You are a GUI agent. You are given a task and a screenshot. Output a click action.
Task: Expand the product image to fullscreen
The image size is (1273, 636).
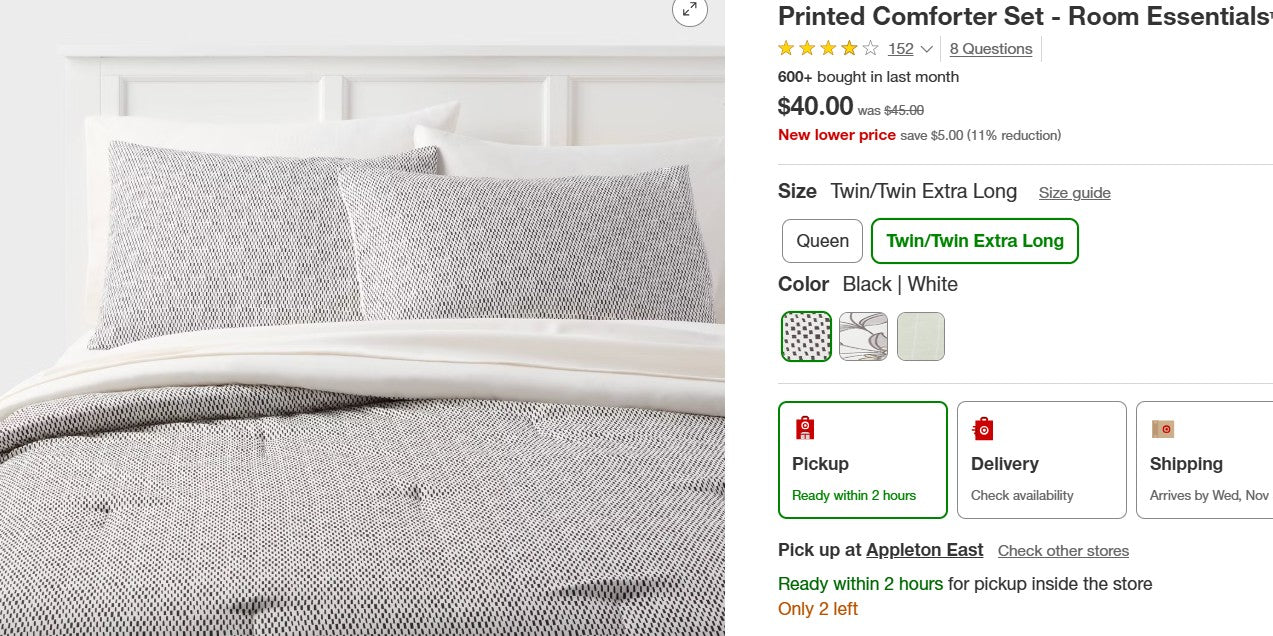[689, 13]
